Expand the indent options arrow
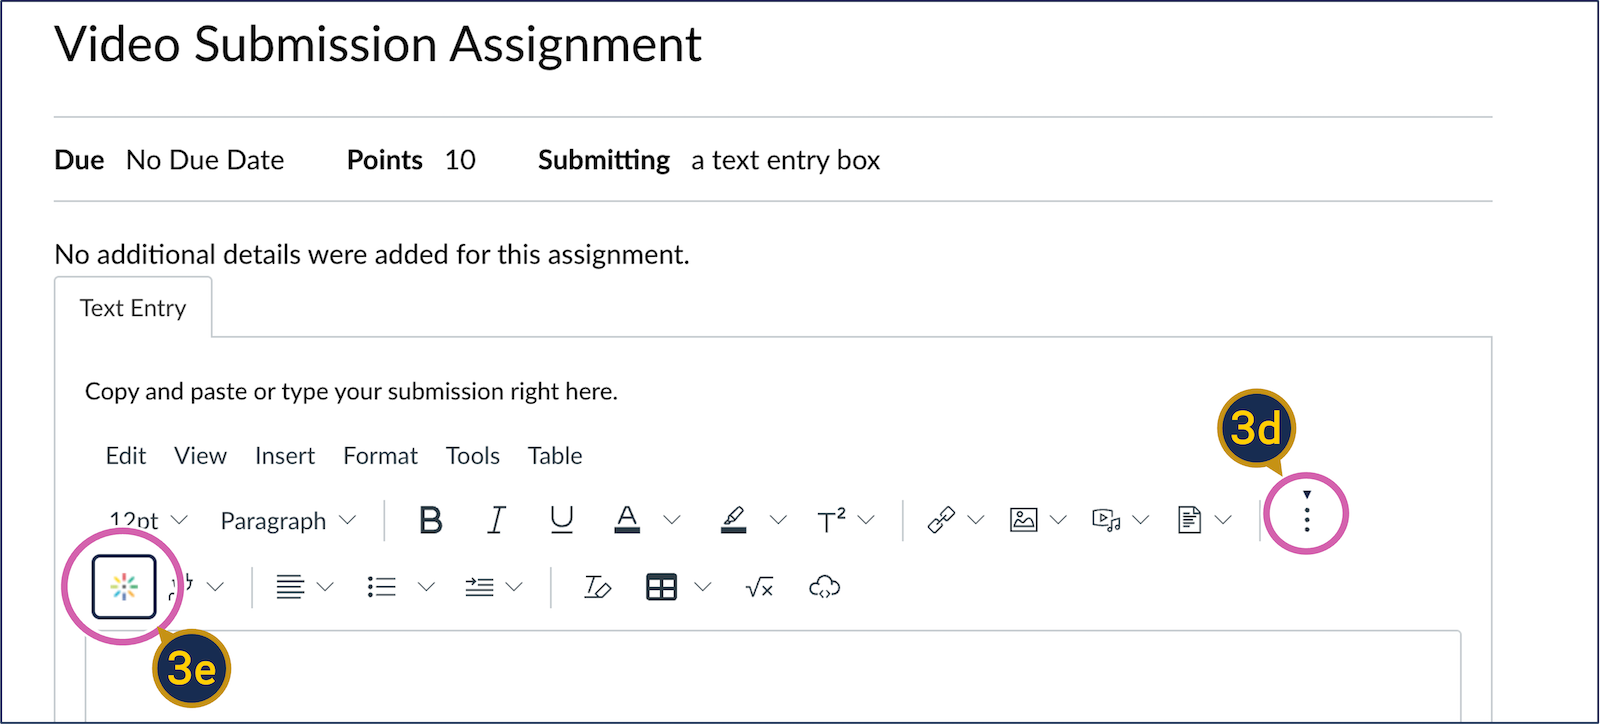 [514, 587]
